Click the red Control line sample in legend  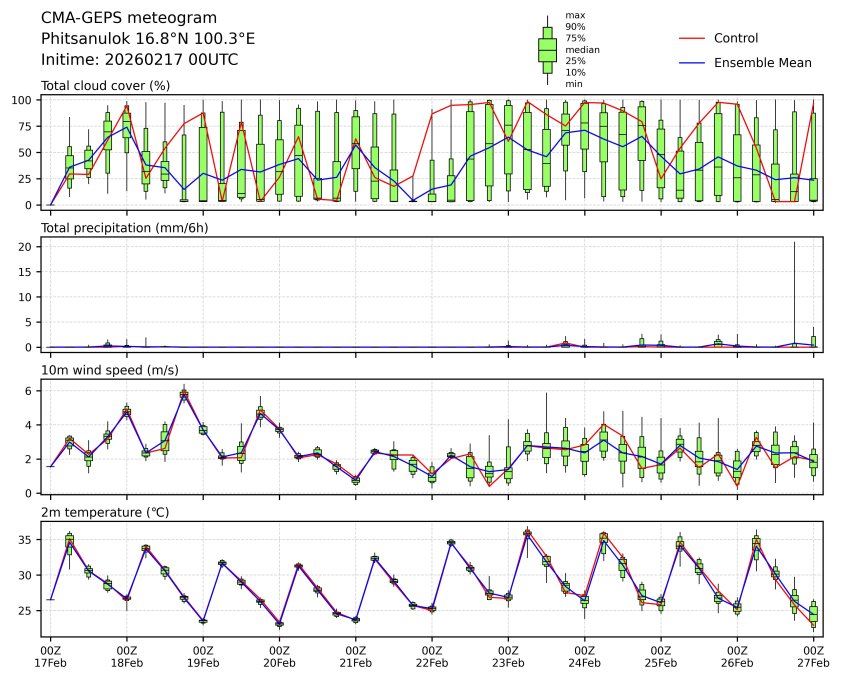point(692,38)
